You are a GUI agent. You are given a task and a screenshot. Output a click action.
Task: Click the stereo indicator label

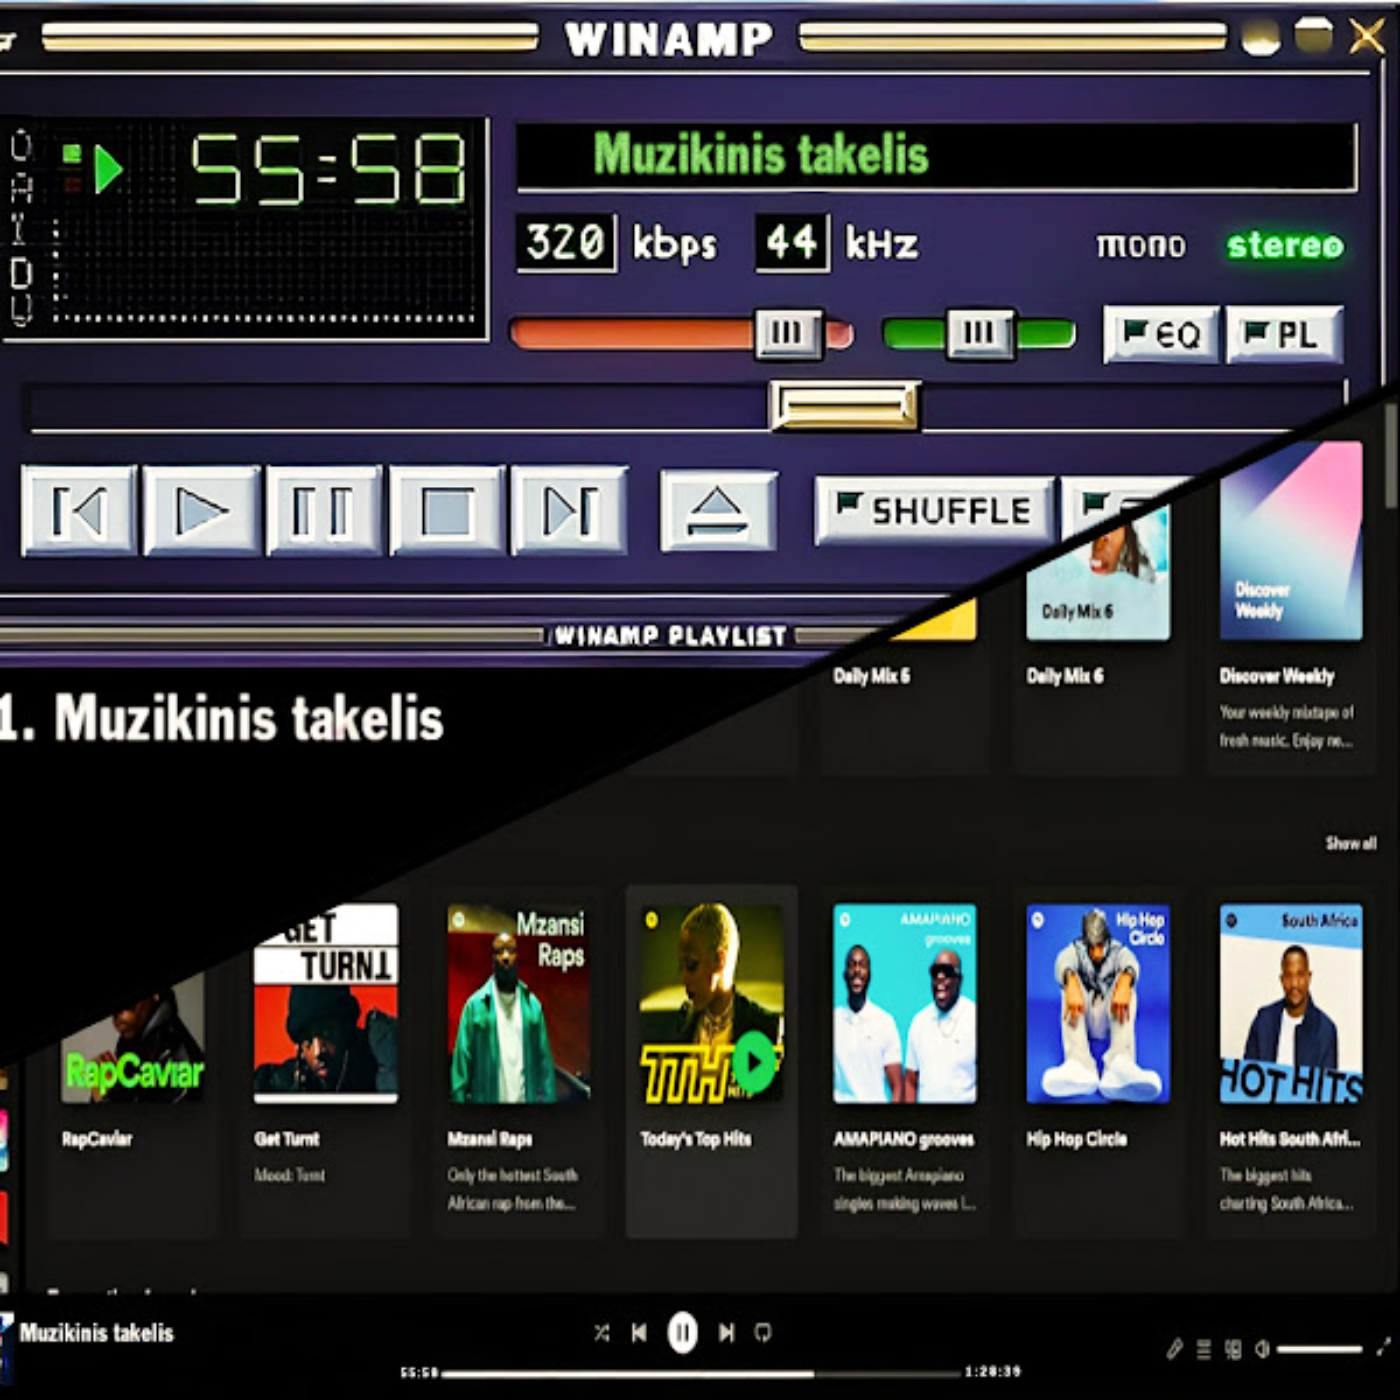tap(1285, 245)
